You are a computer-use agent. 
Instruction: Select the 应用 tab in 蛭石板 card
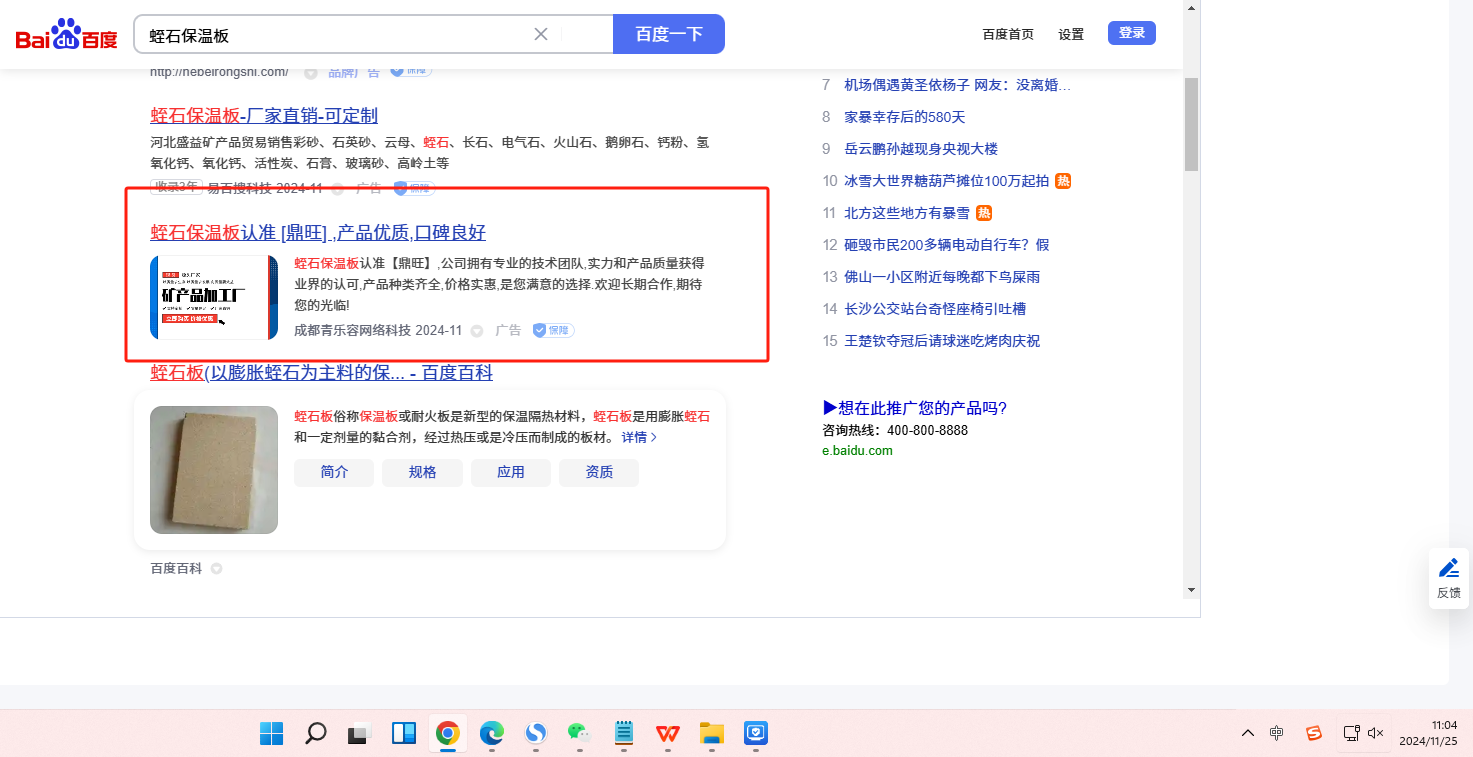click(510, 472)
